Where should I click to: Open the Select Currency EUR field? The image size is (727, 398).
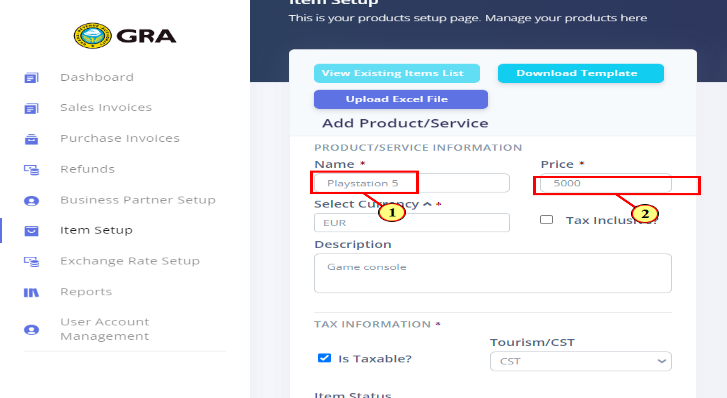pos(412,223)
